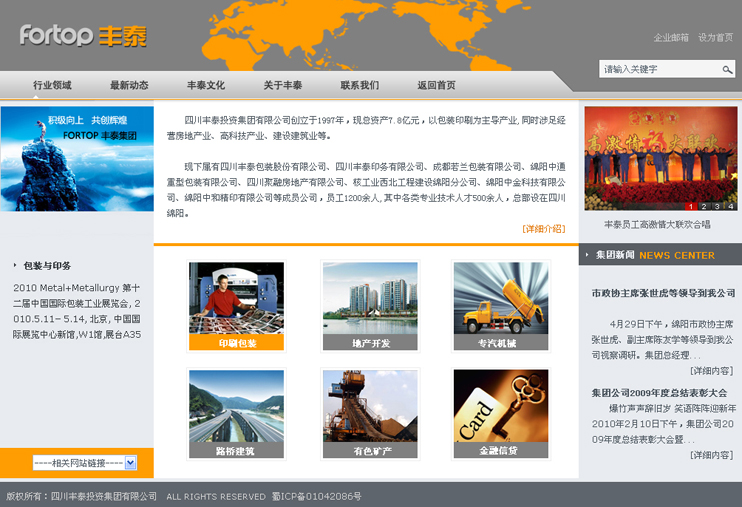Open the 联系我们 contact page
This screenshot has height=507, width=742.
tap(360, 86)
